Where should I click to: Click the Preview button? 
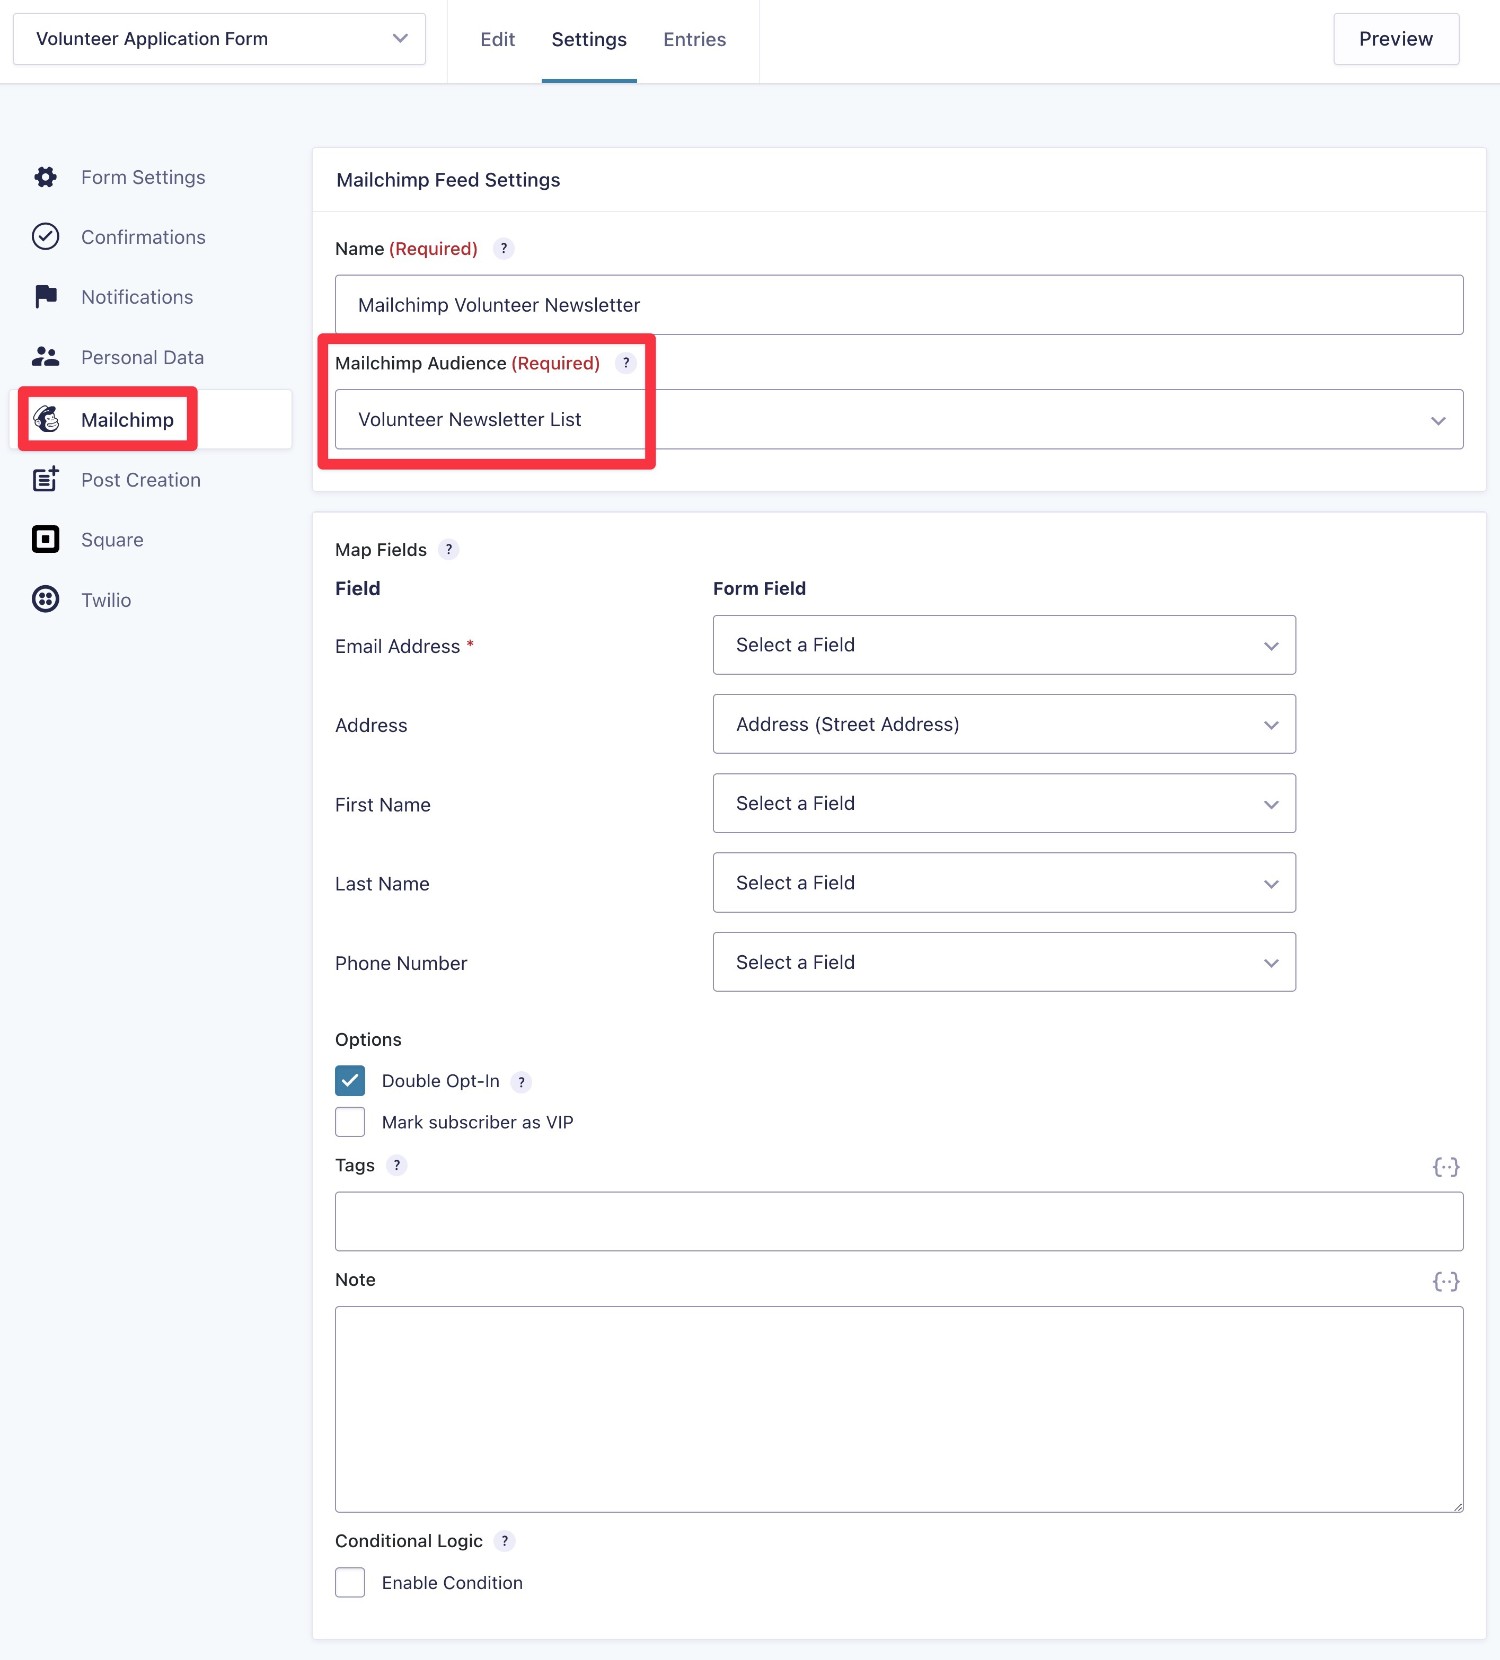[1396, 39]
